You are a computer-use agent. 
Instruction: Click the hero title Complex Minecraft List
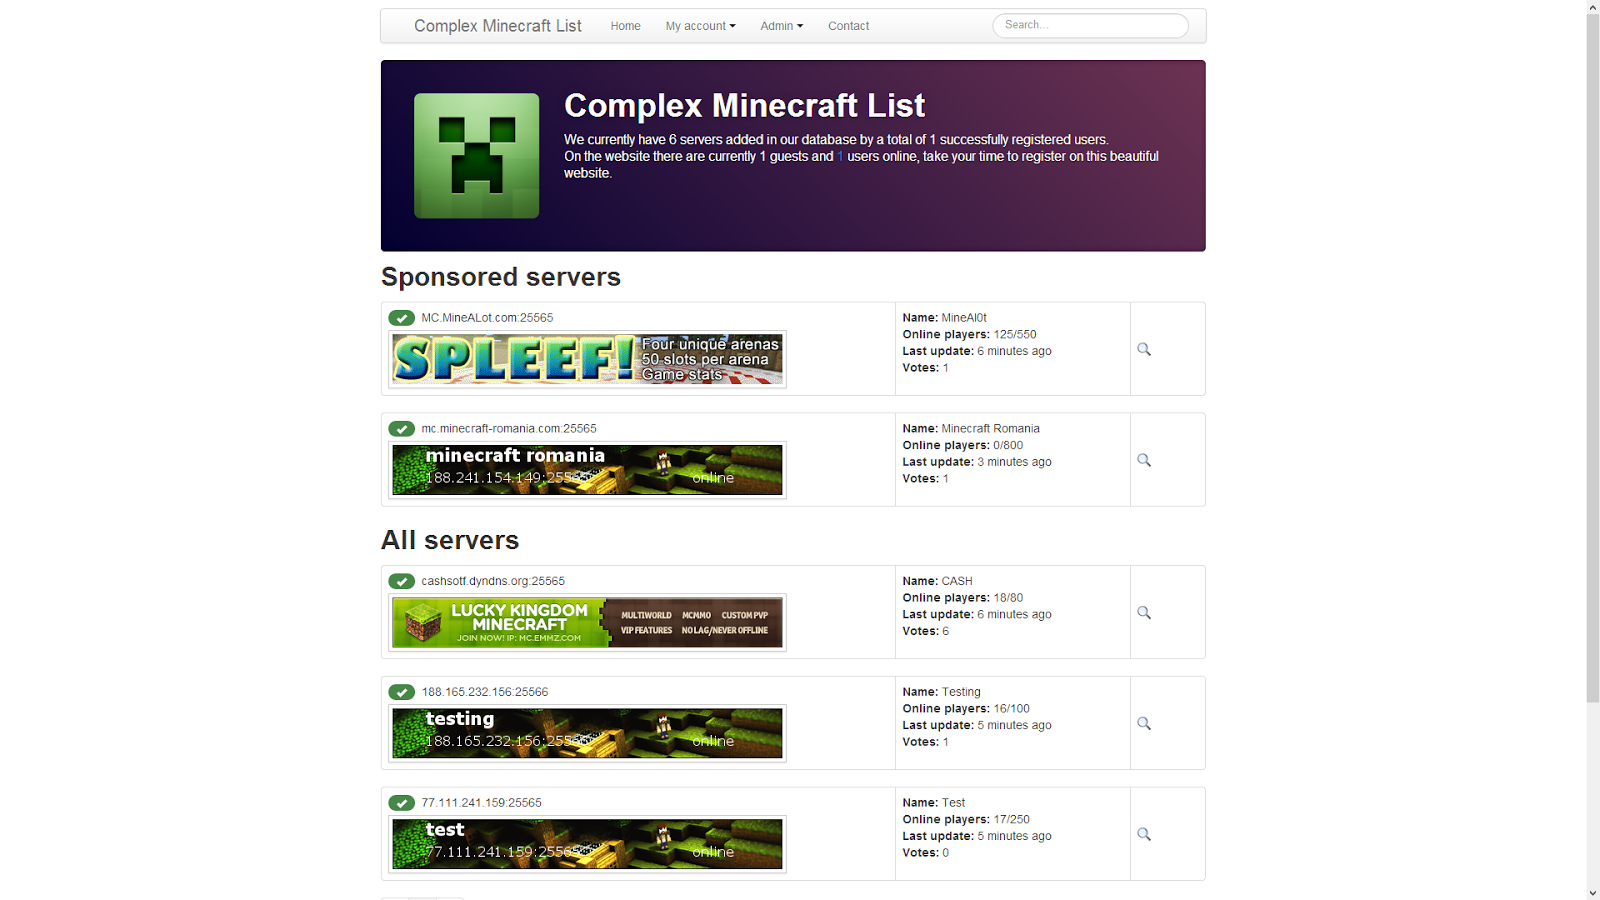coord(744,105)
